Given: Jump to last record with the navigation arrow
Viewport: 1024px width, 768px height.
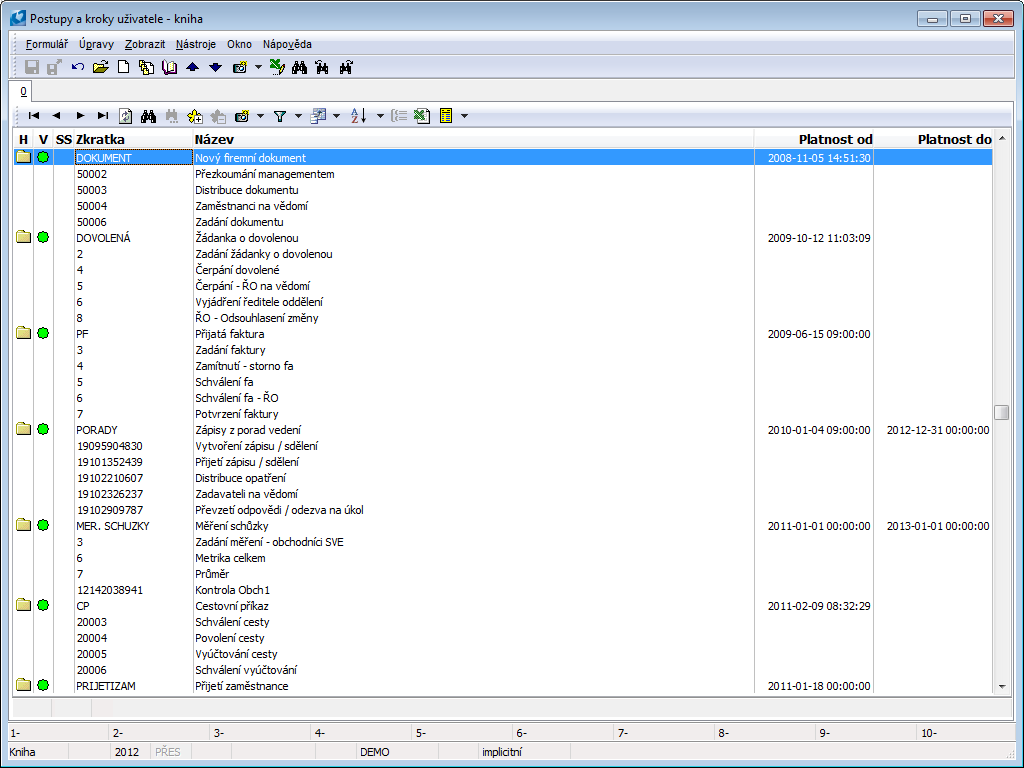Looking at the screenshot, I should point(103,116).
